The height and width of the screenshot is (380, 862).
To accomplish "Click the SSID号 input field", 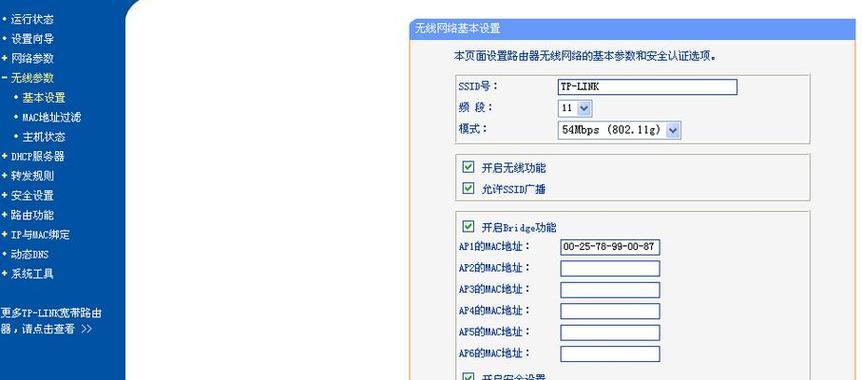I will point(647,87).
